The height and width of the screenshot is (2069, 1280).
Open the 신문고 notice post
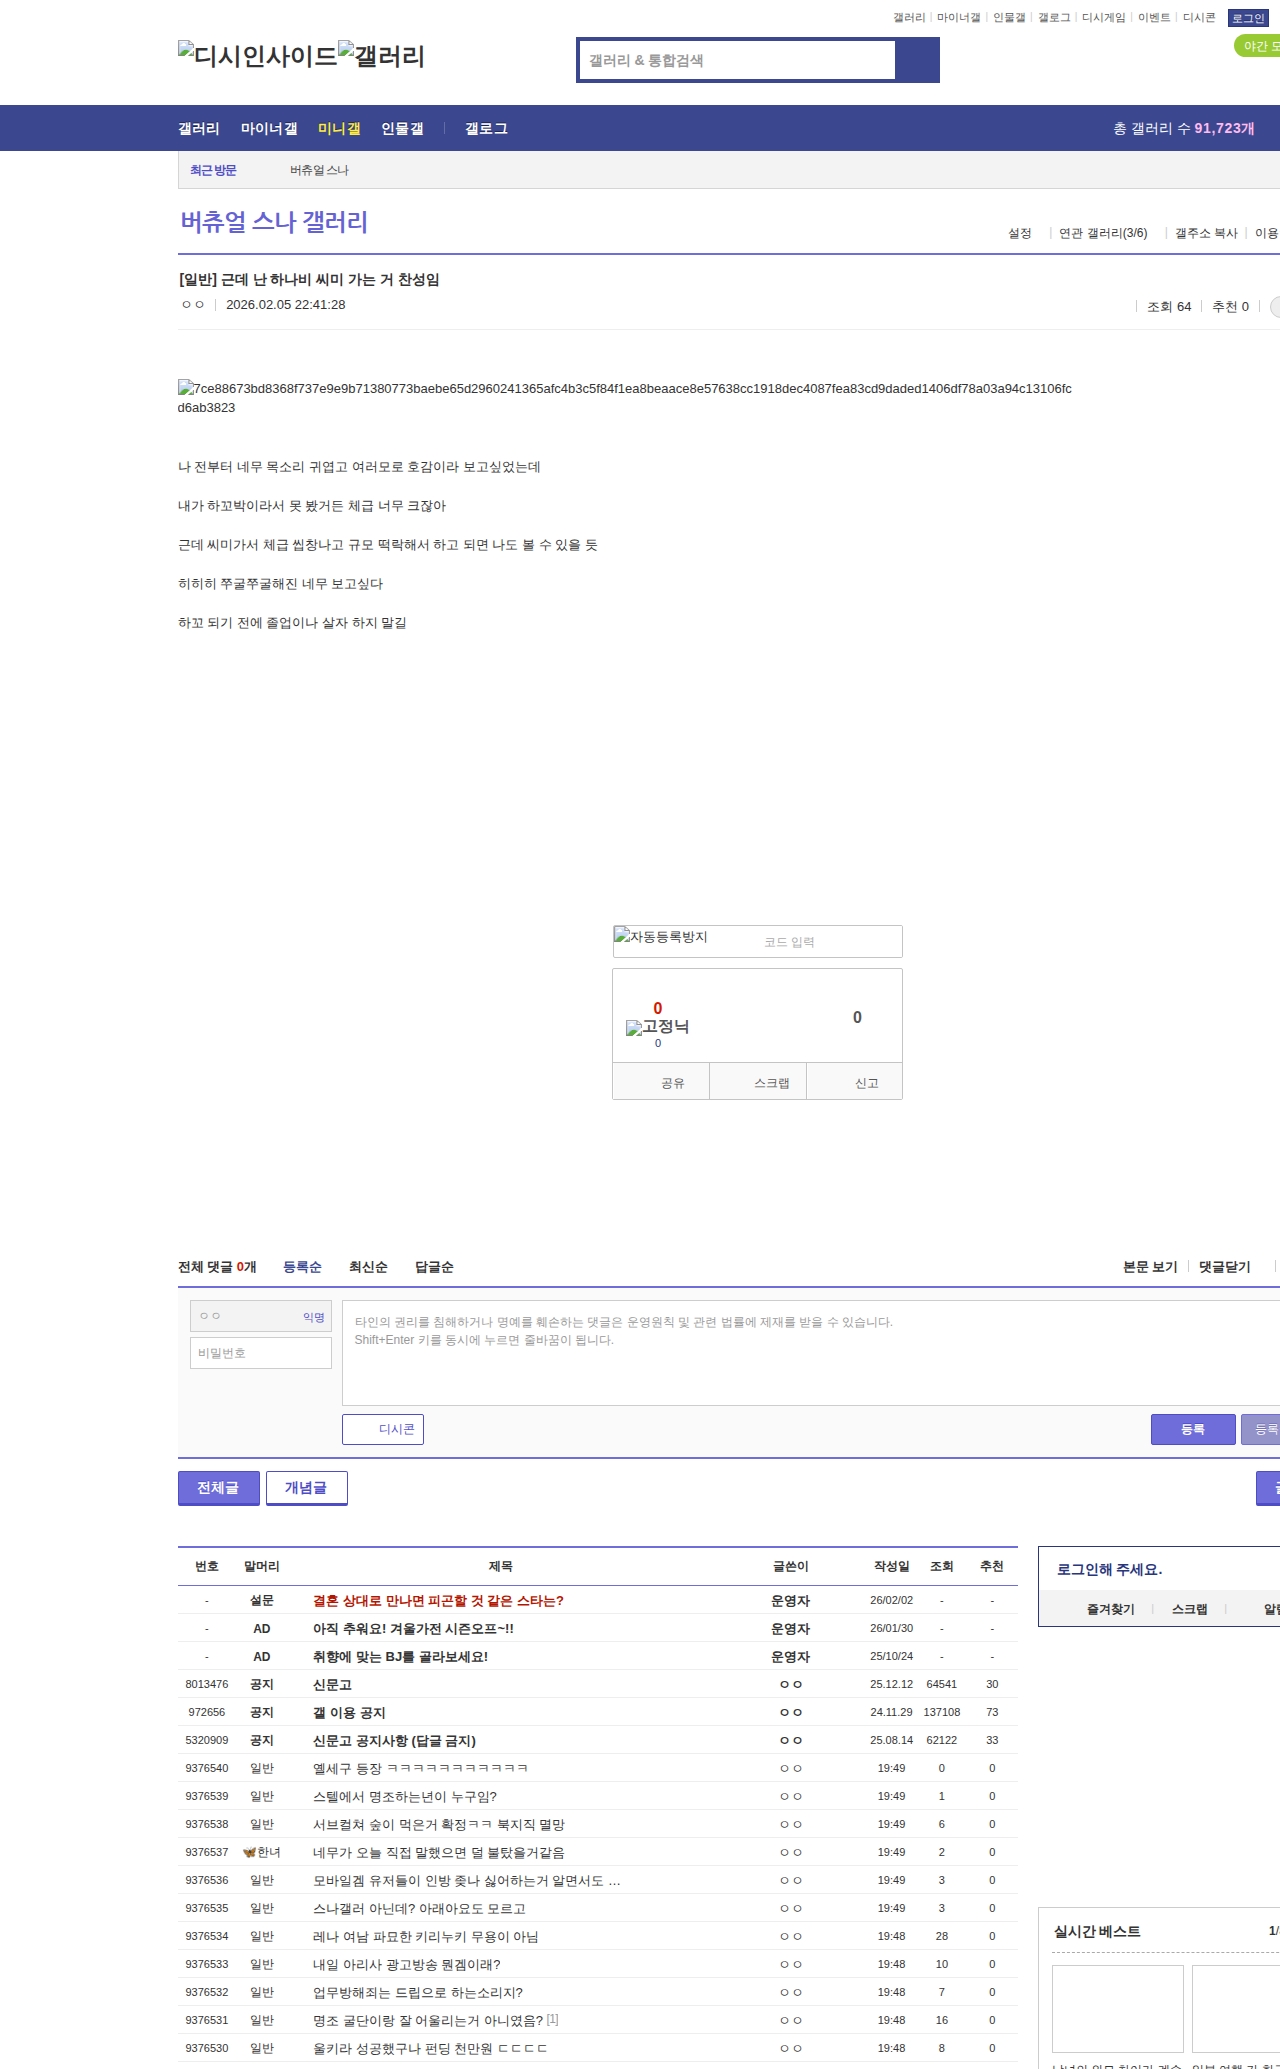(x=332, y=1684)
